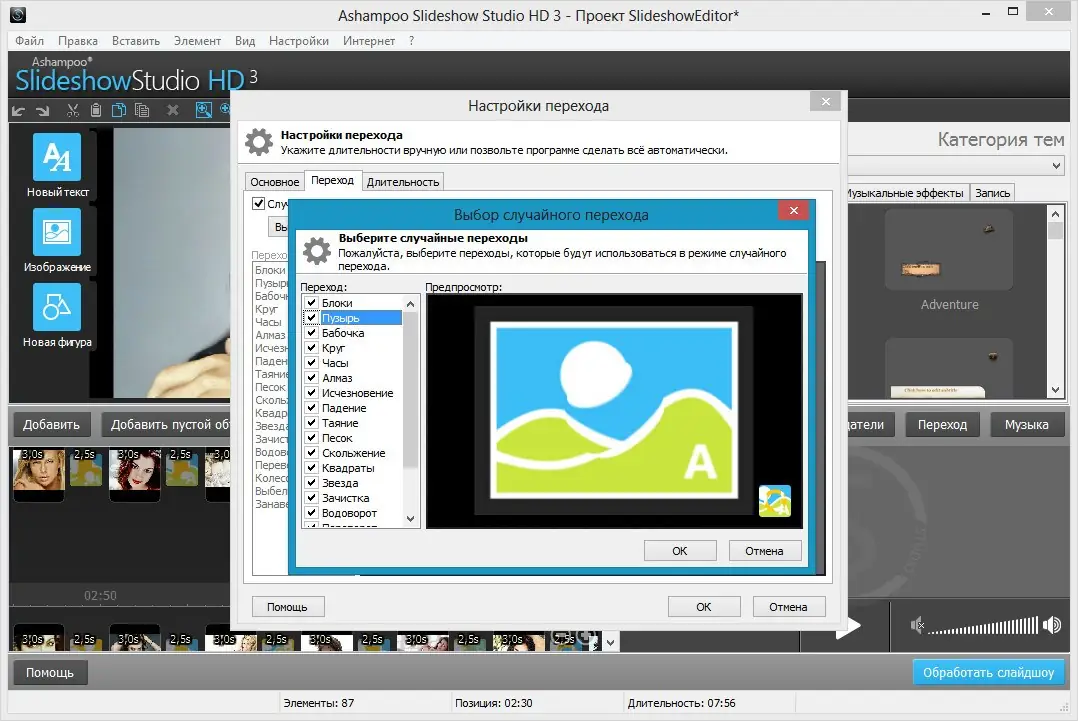Close the Выбор случайного перехода dialog with red X
Image resolution: width=1078 pixels, height=721 pixels.
793,210
